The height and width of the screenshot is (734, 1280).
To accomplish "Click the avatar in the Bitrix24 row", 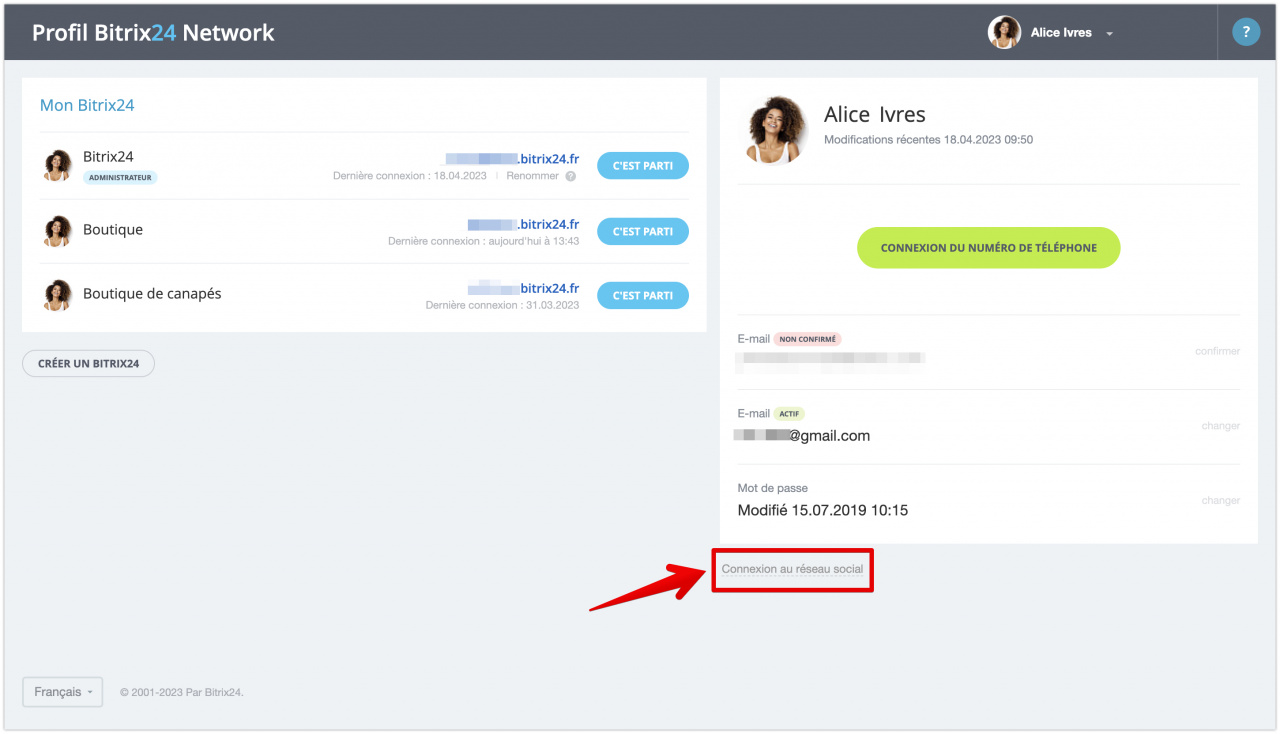I will click(58, 166).
